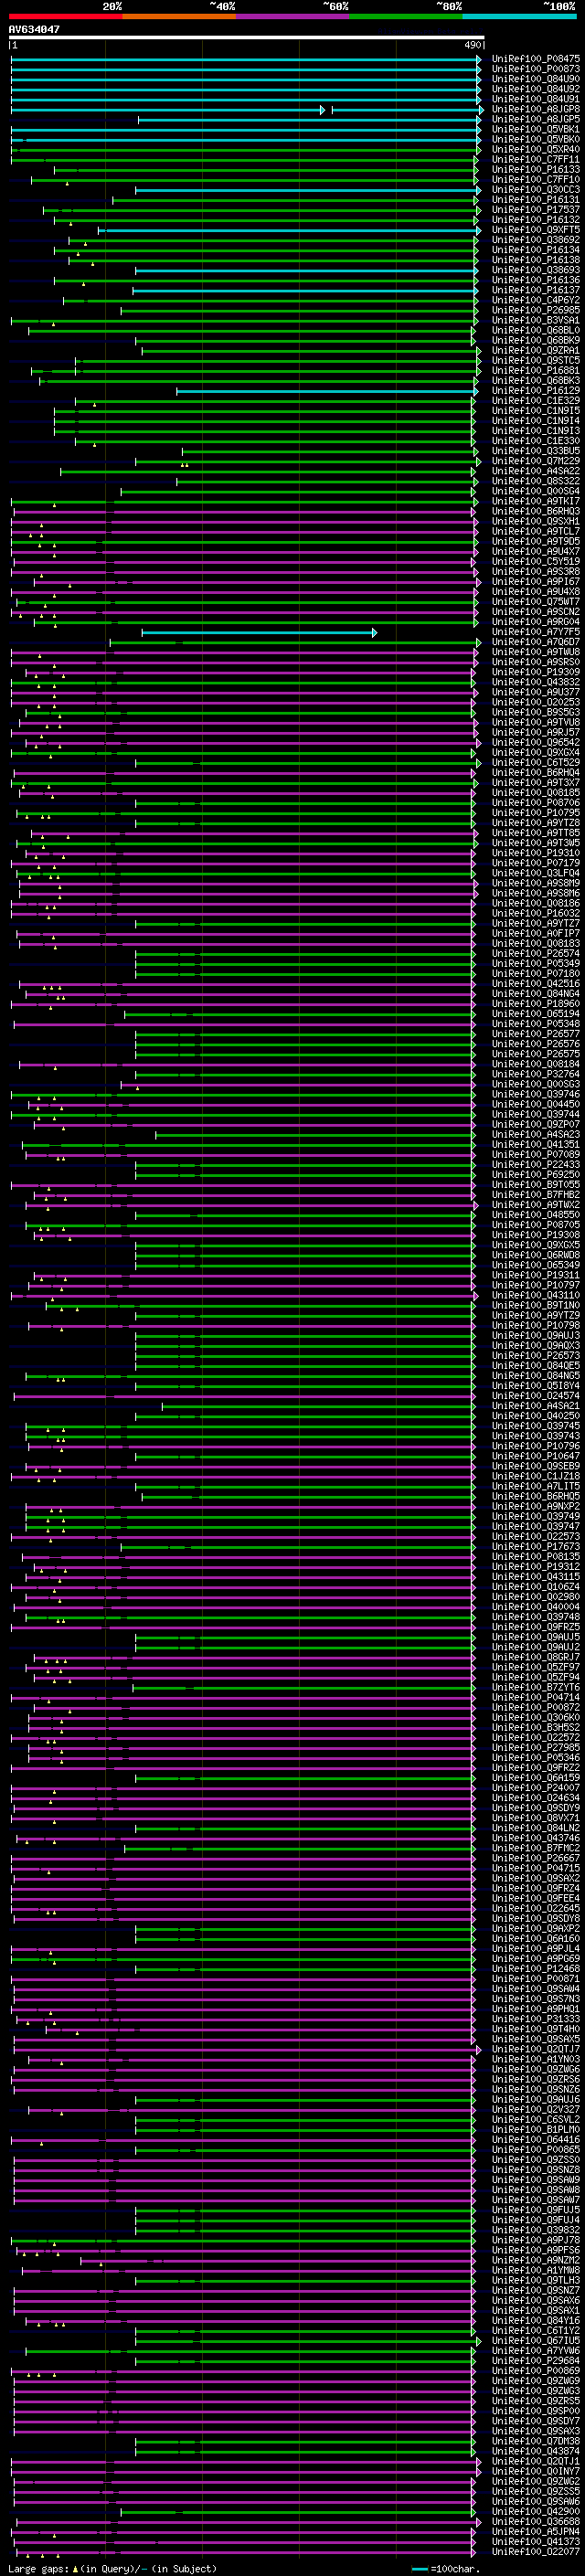Select hit label UniRef100_P16129
Viewport: 585px width, 2576px height.
coord(536,390)
